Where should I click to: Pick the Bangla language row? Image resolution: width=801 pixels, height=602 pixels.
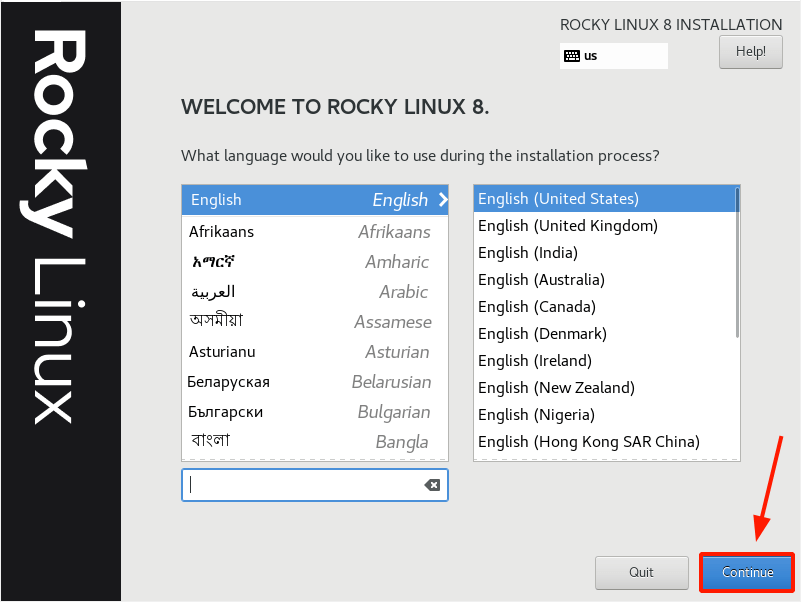tap(315, 442)
